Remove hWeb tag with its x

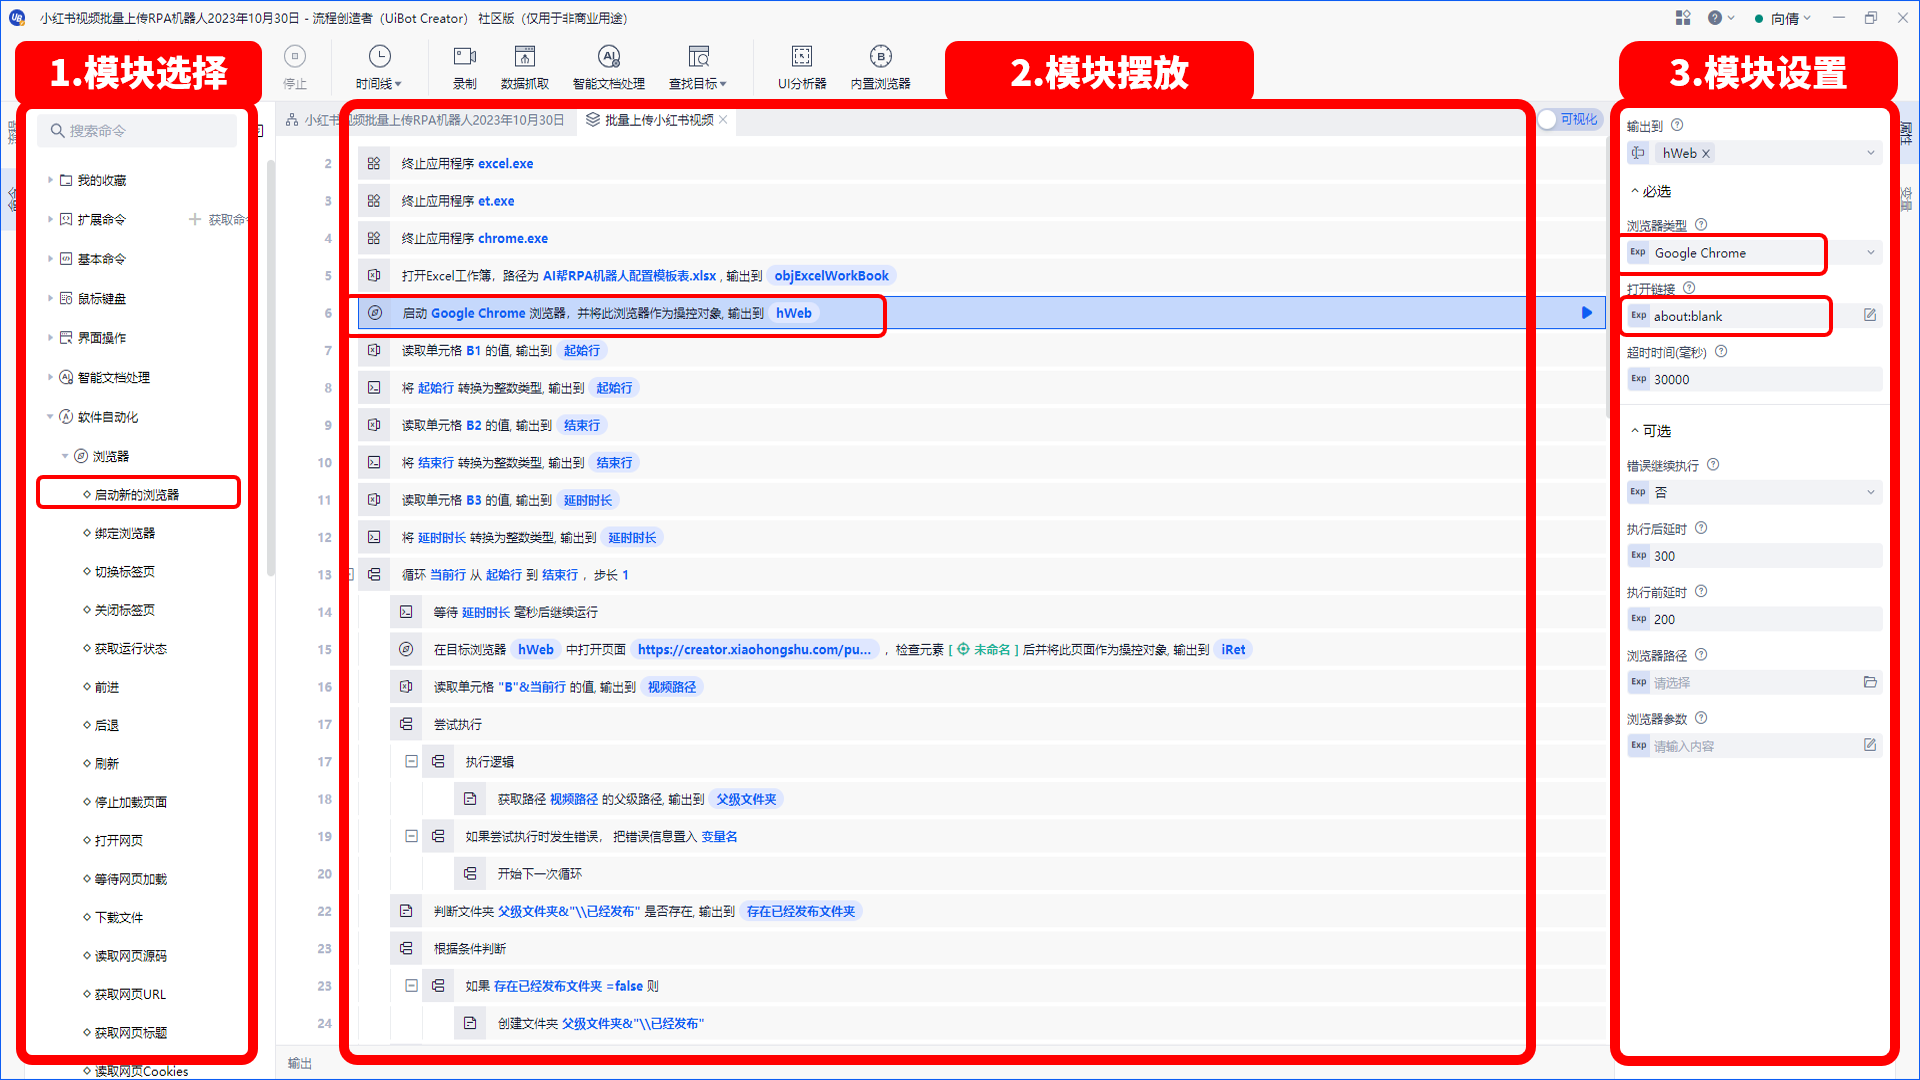click(x=1706, y=153)
